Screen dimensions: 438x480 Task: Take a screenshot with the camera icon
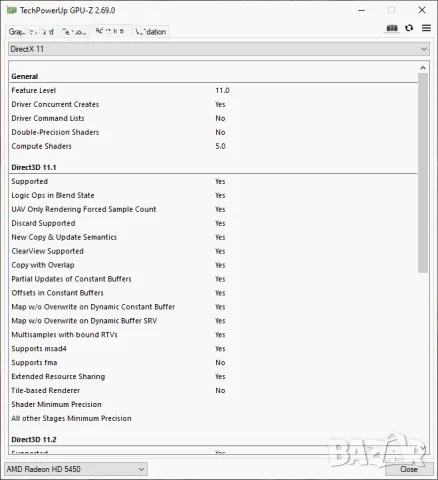click(392, 28)
